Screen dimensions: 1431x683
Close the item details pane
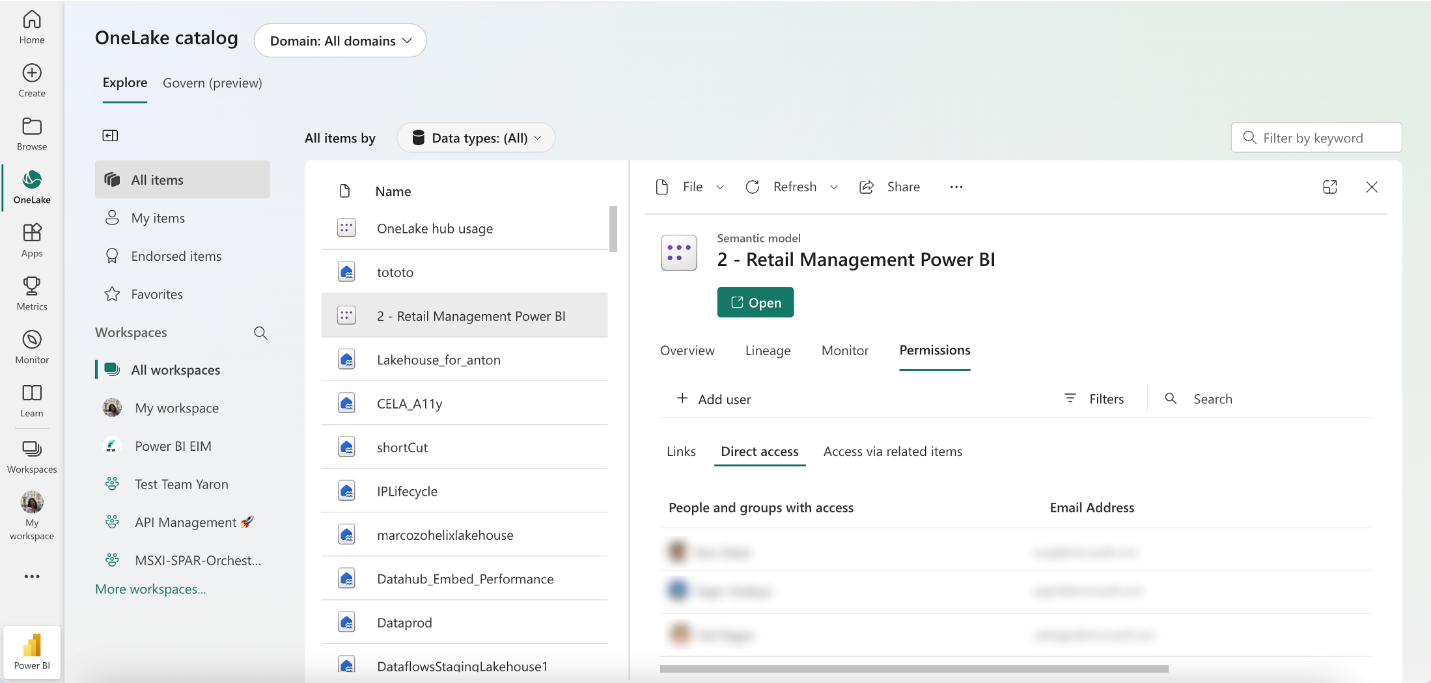point(1372,187)
